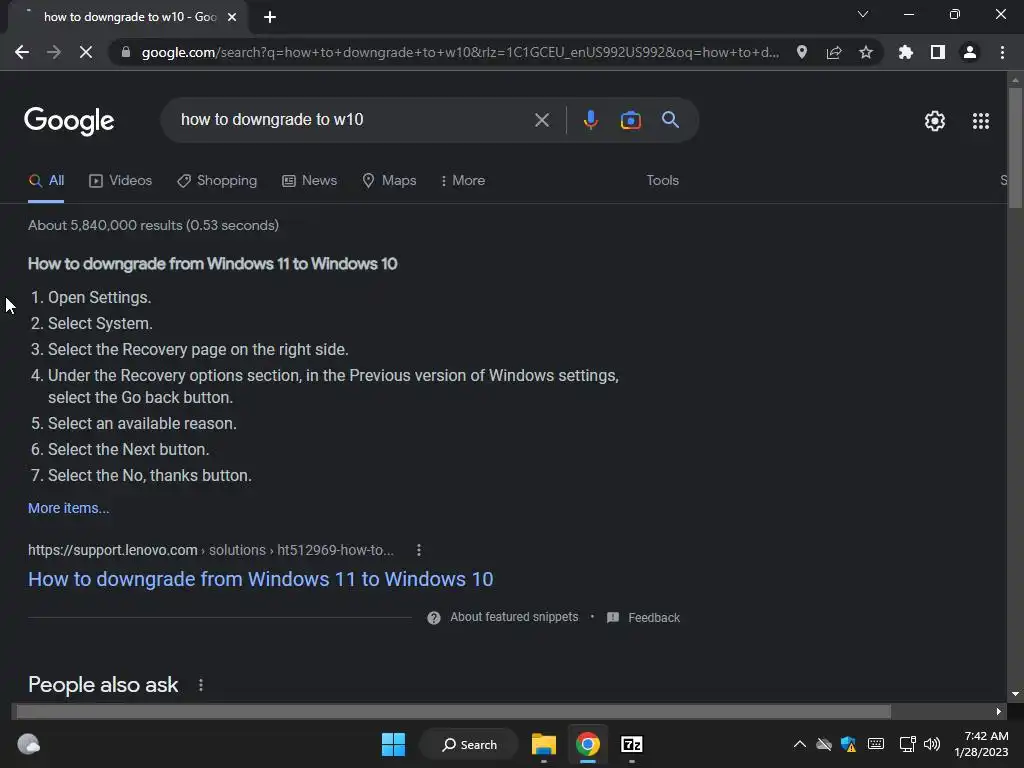This screenshot has width=1024, height=768.
Task: Open 'How to downgrade from Windows 11 to Windows 10' result
Action: coord(261,579)
